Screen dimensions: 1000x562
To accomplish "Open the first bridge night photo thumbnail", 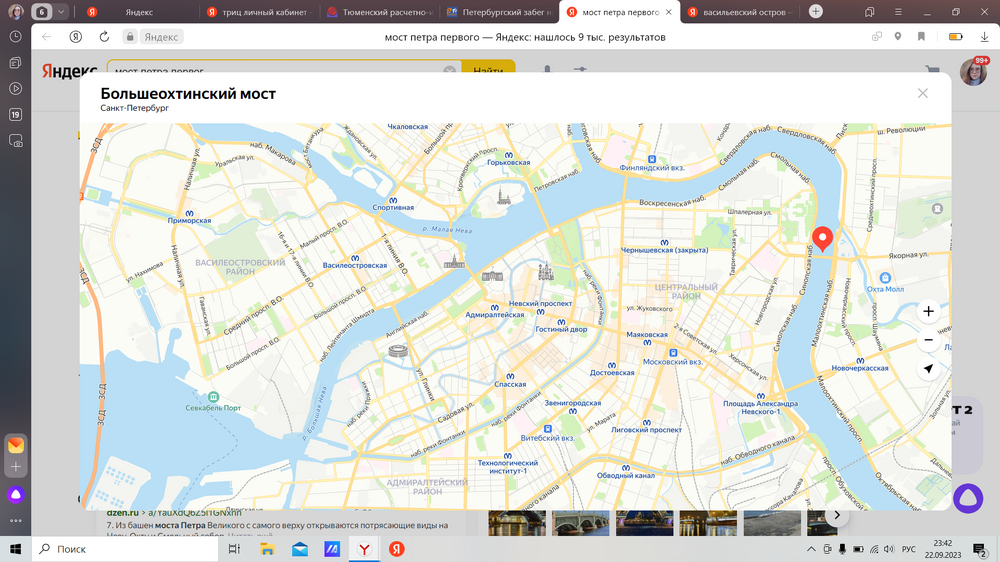I will point(517,522).
